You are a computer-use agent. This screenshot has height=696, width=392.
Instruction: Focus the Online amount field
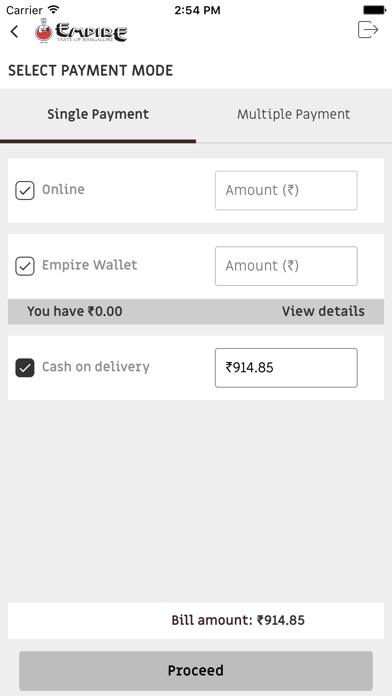click(286, 190)
